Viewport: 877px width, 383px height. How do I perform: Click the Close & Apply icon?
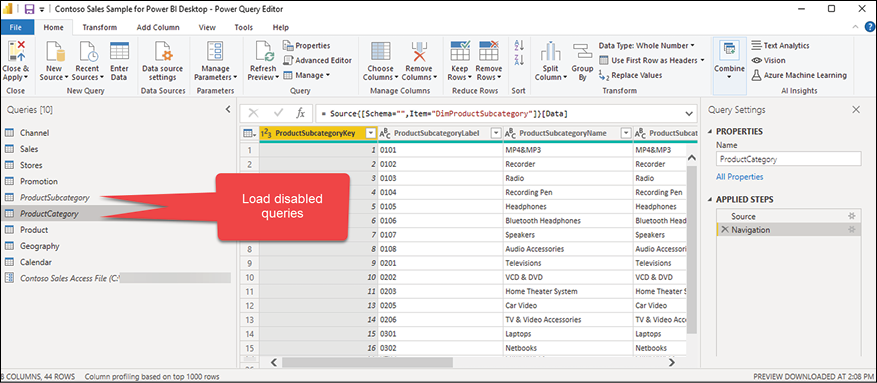click(x=16, y=51)
